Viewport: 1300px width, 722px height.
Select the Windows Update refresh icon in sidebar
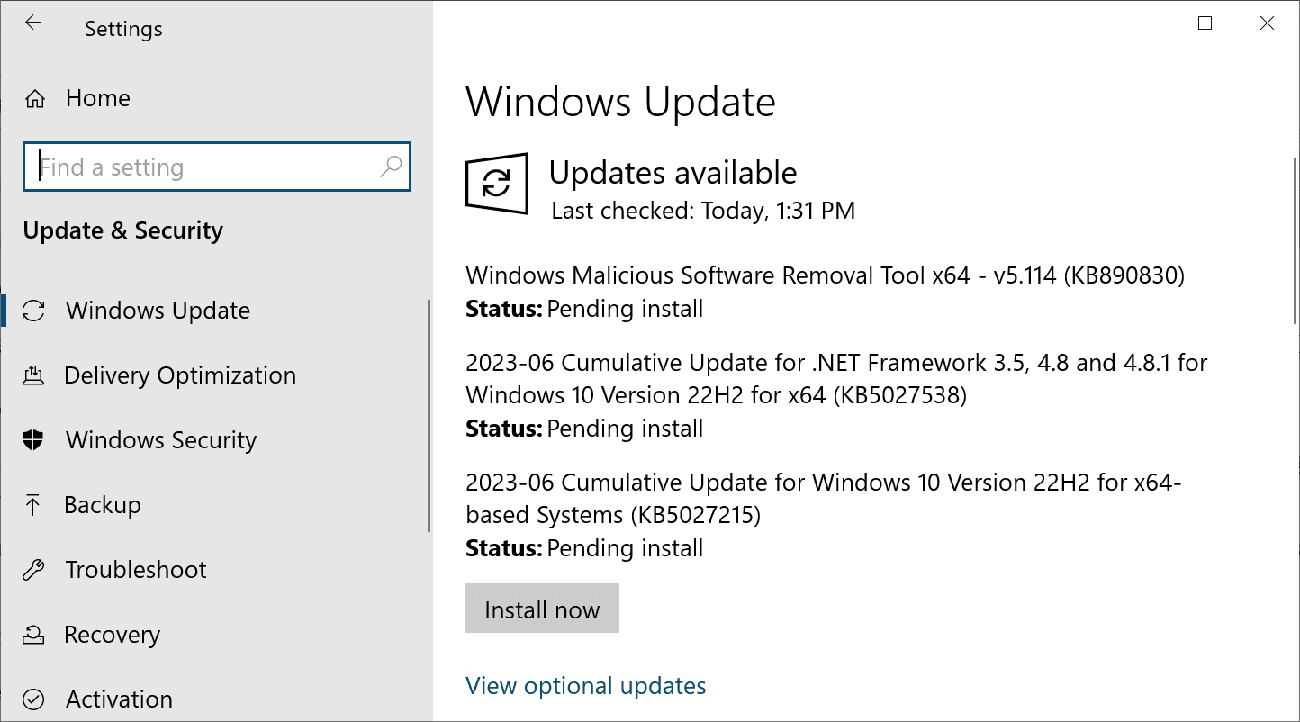click(x=33, y=310)
